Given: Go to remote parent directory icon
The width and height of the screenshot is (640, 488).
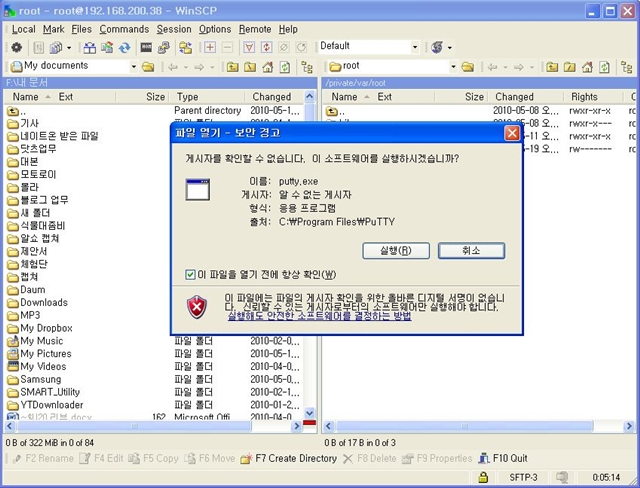Looking at the screenshot, I should pos(552,67).
